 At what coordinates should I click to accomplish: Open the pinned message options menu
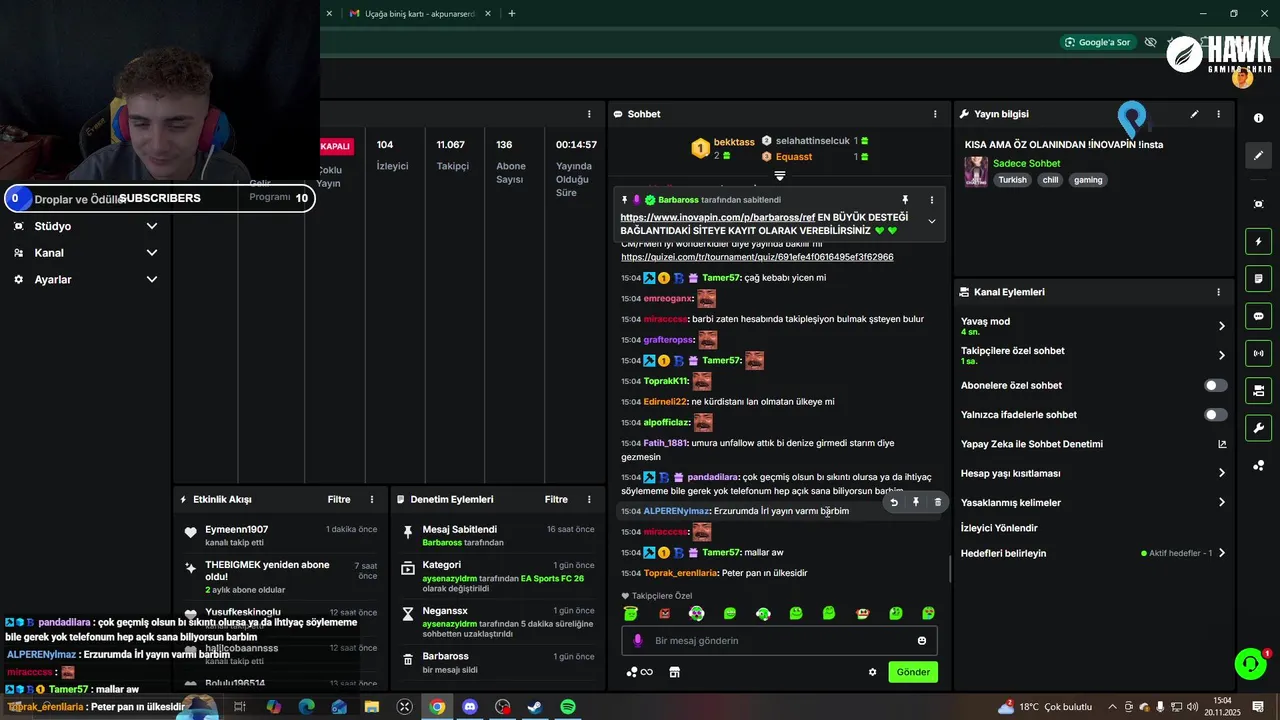[x=932, y=200]
